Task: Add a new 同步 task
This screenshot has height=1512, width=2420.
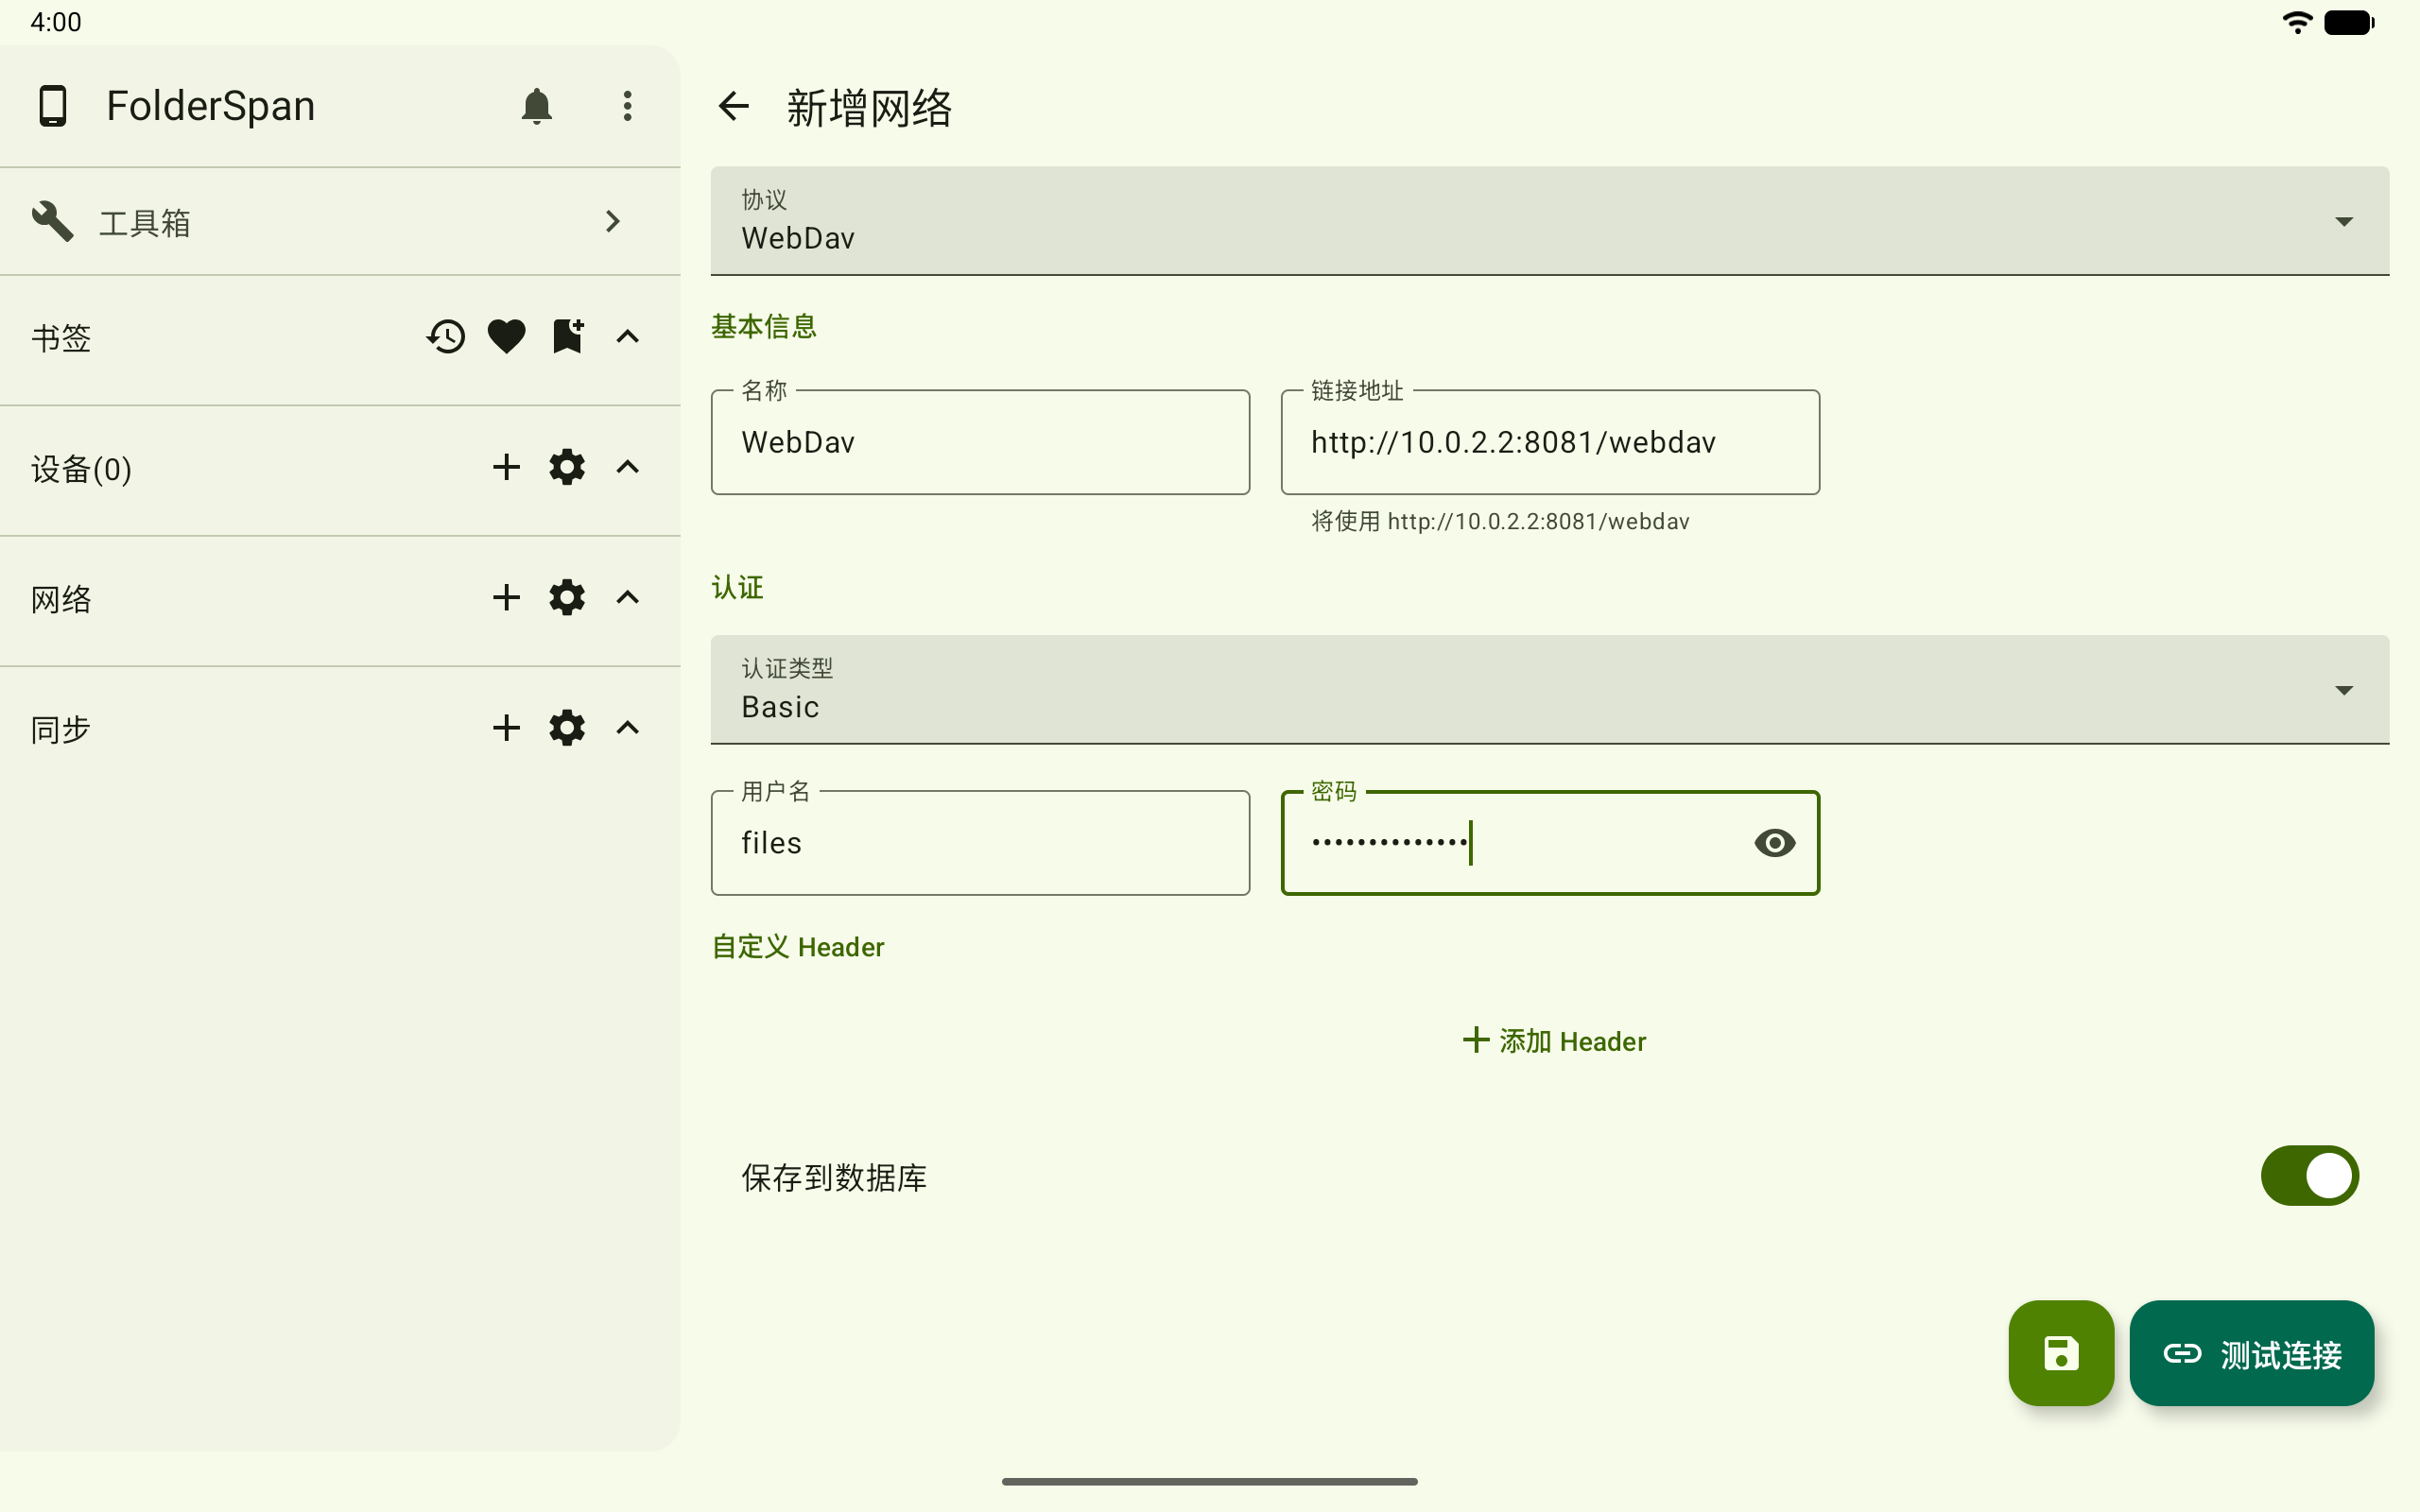Action: click(x=507, y=728)
